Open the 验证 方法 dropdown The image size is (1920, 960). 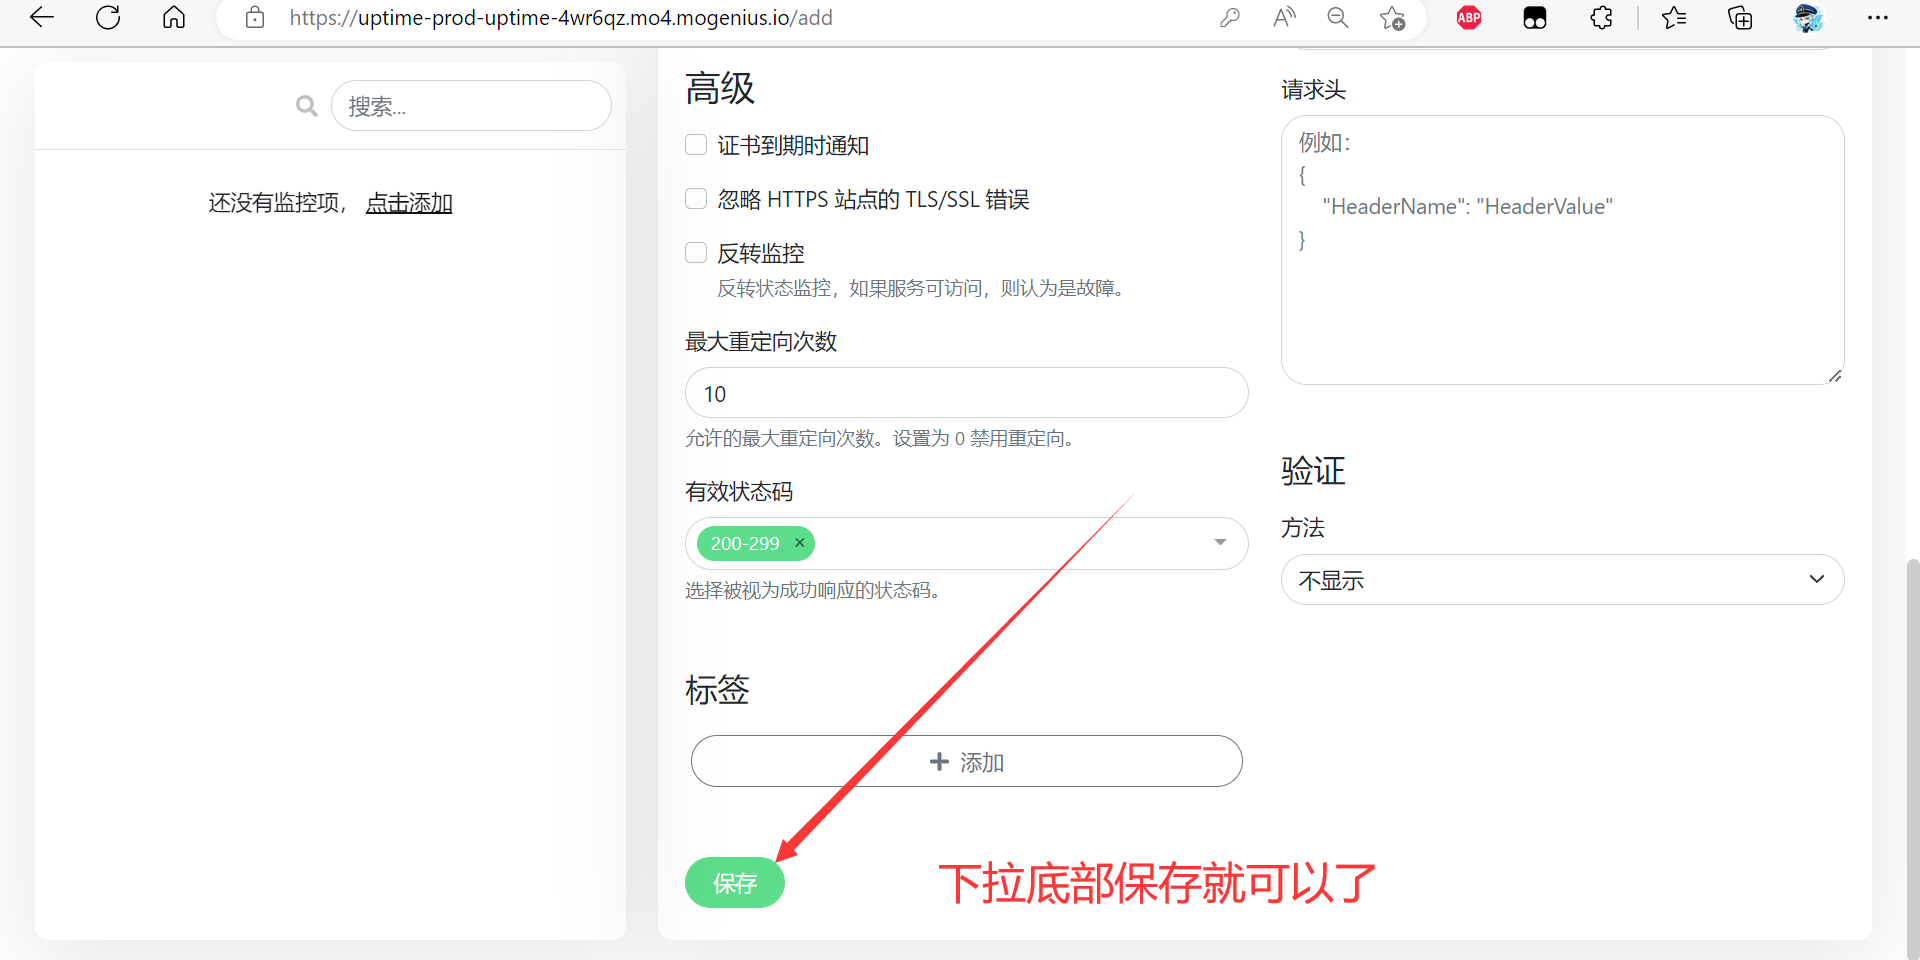pyautogui.click(x=1561, y=580)
